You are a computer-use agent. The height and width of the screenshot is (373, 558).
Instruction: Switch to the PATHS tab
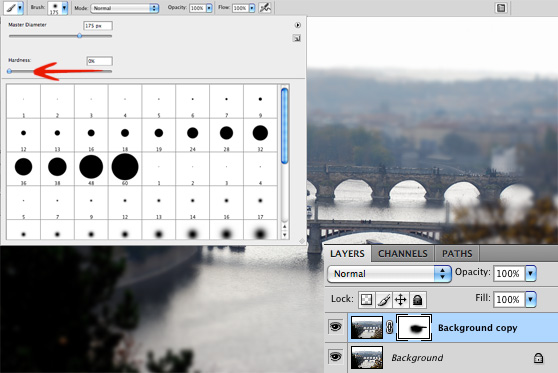pos(457,253)
